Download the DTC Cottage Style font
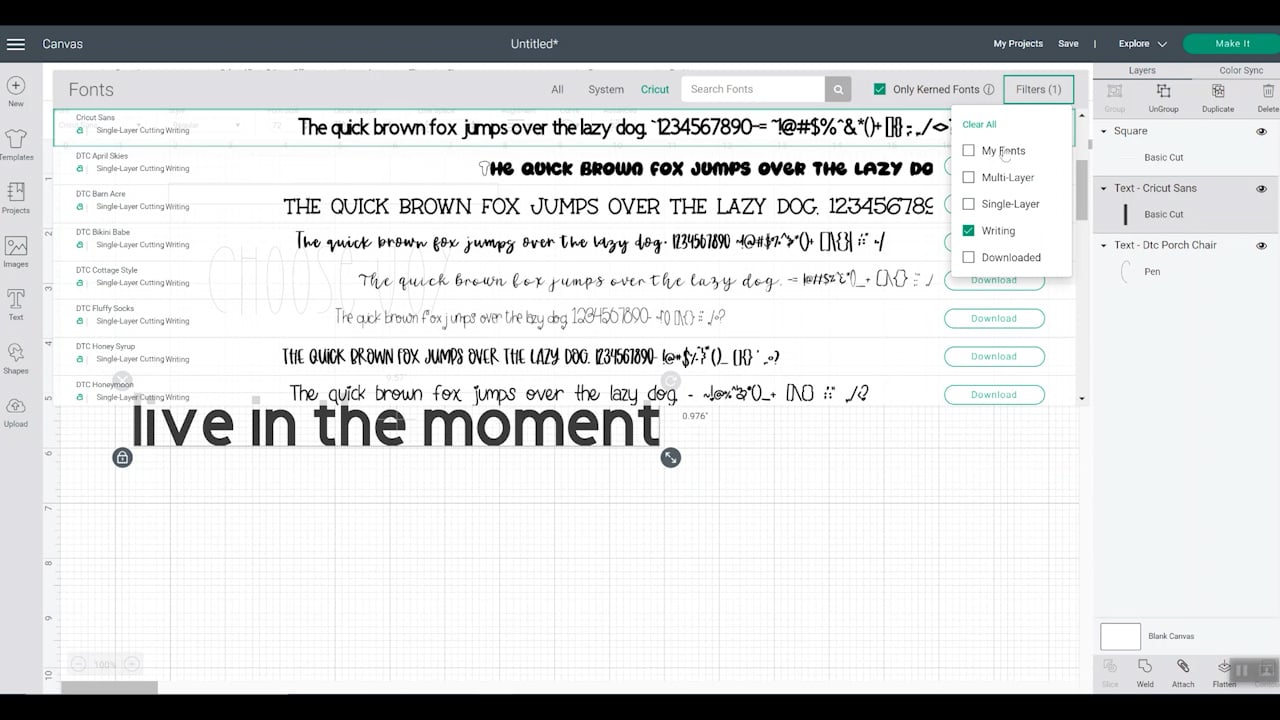Image resolution: width=1280 pixels, height=720 pixels. point(994,280)
